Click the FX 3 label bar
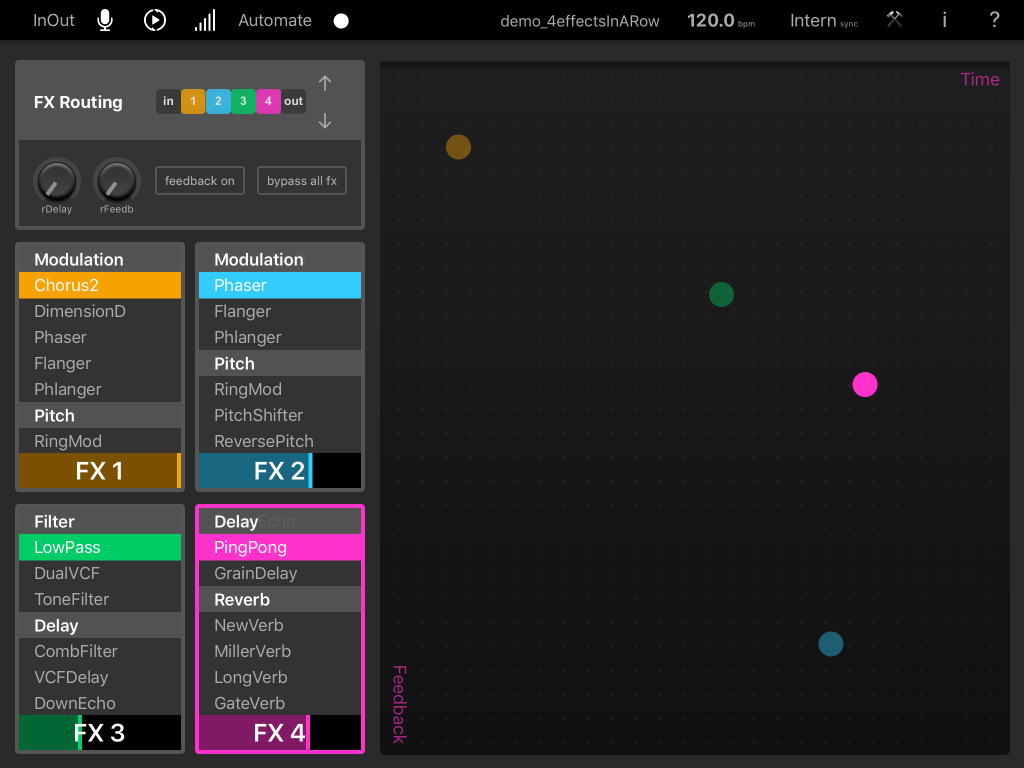1024x768 pixels. coord(100,733)
